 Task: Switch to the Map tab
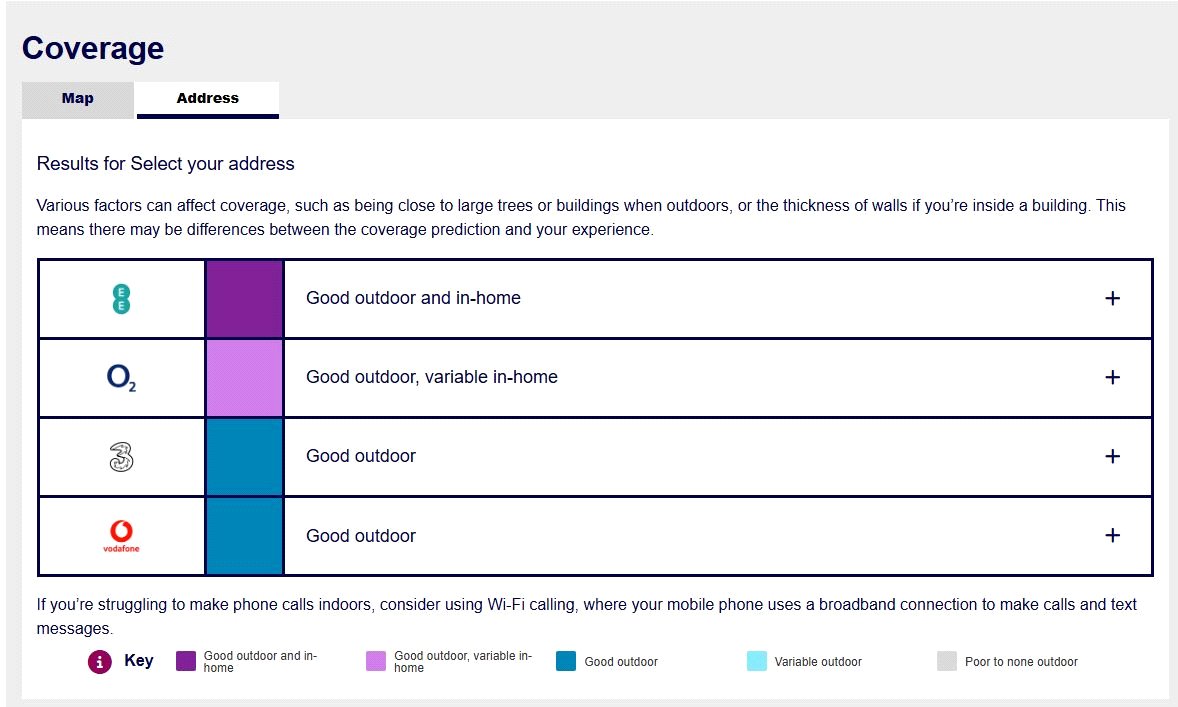(78, 99)
